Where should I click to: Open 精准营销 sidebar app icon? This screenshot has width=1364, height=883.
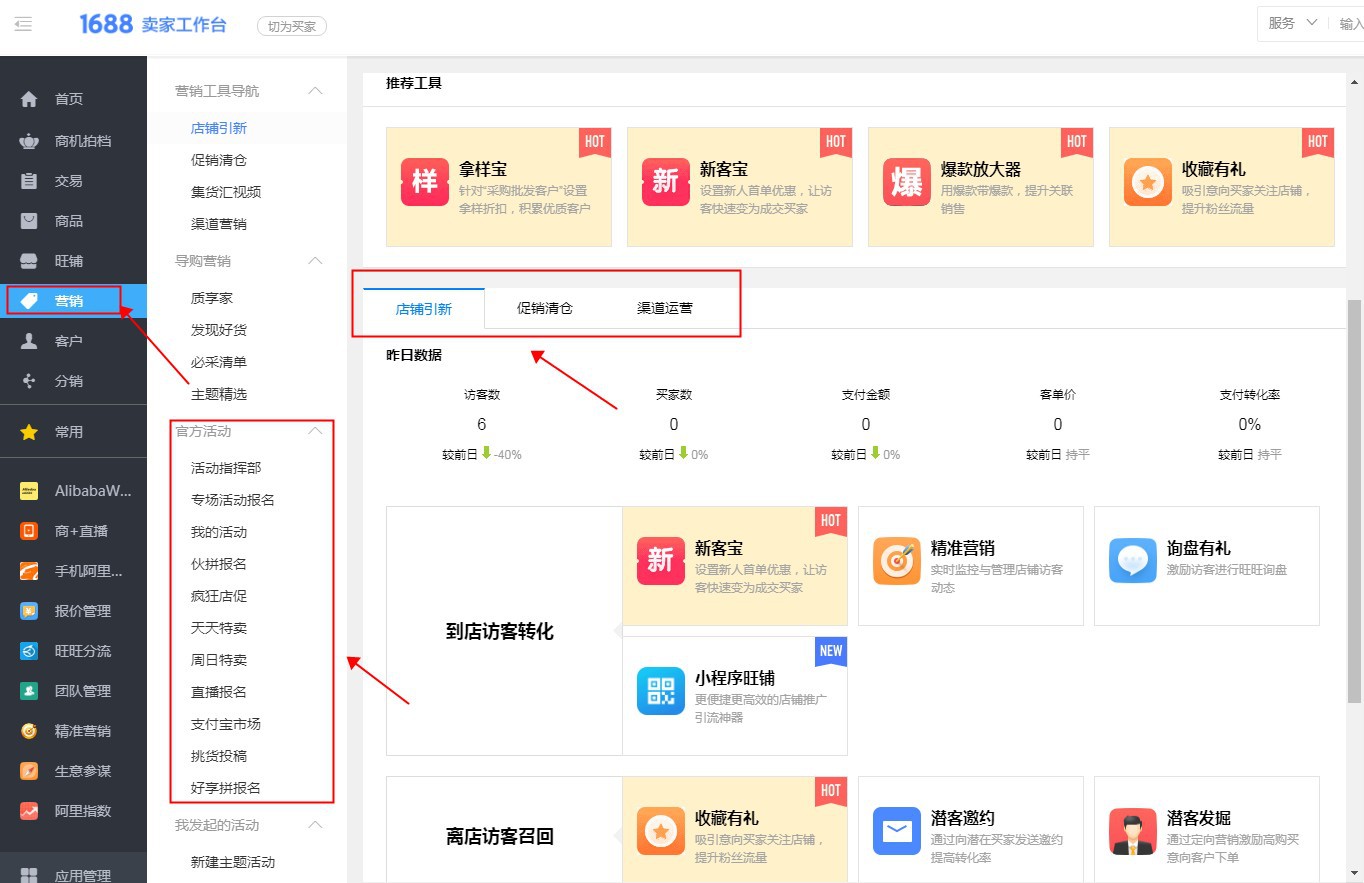pos(29,731)
